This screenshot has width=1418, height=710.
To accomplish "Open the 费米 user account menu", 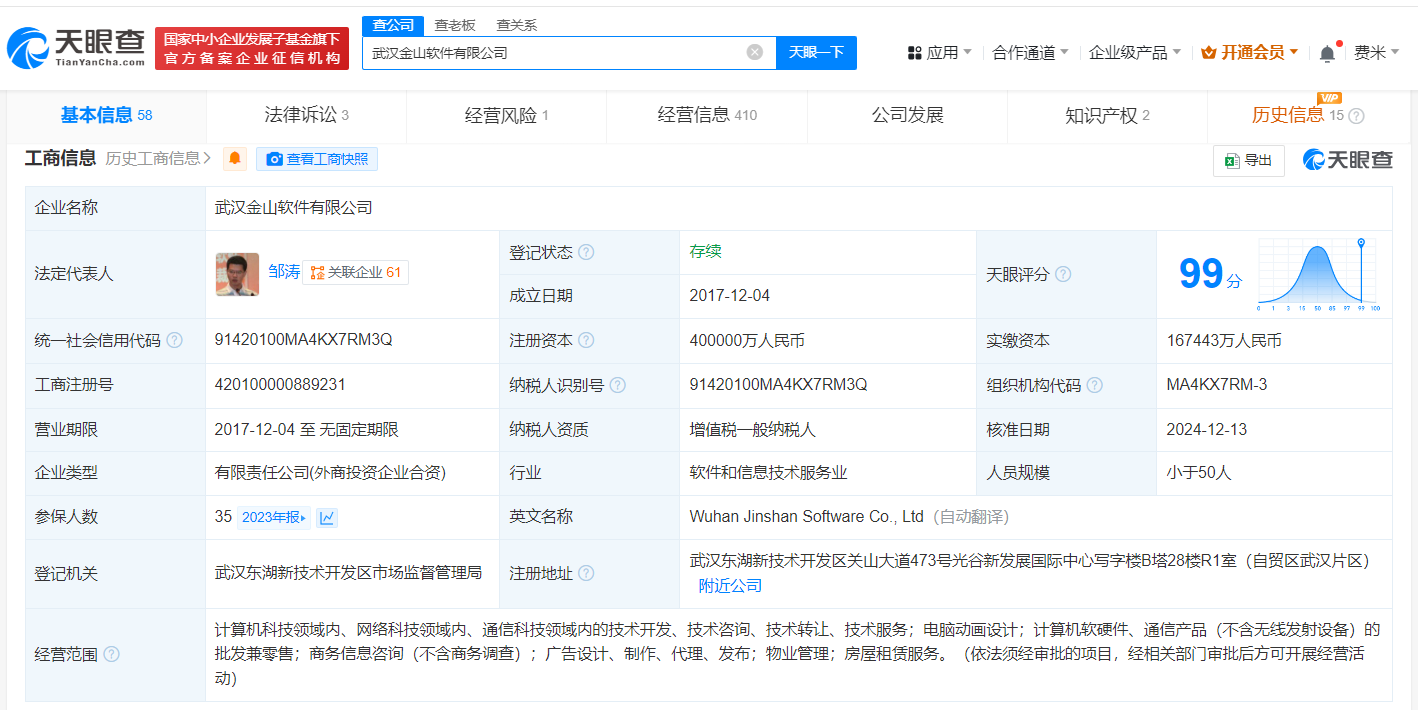I will pos(1376,53).
